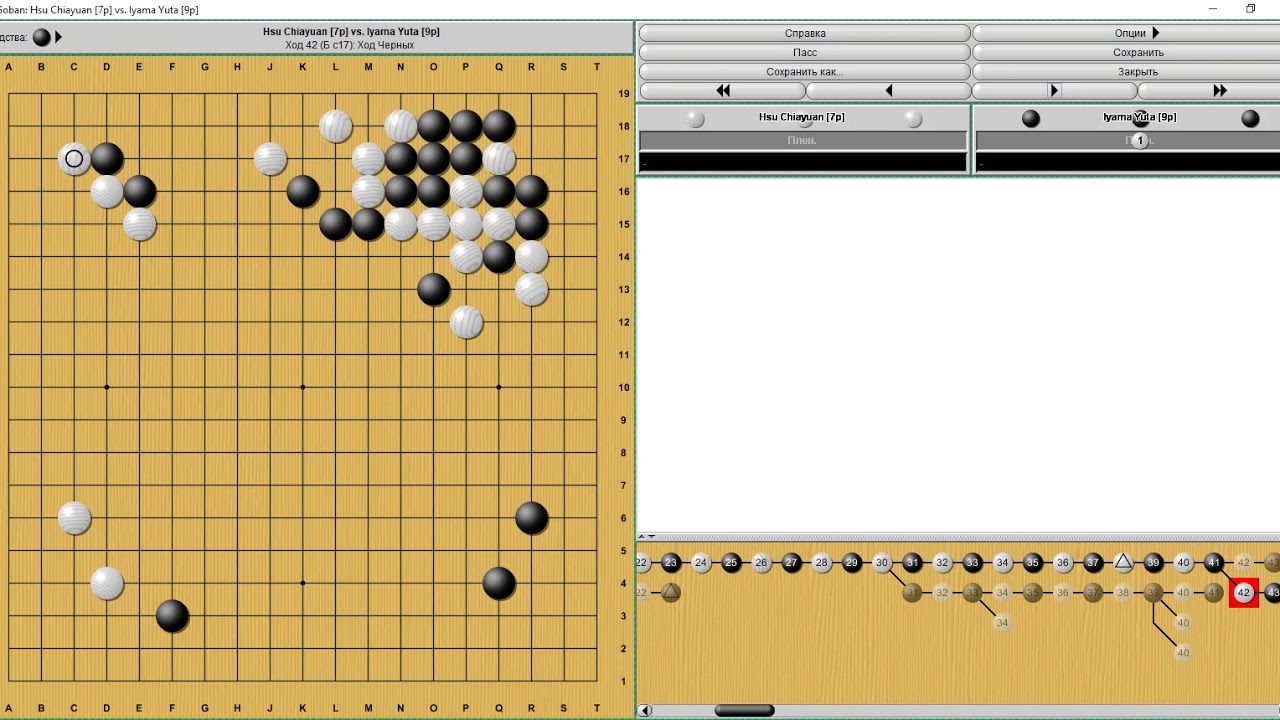Select white move 24 in the game tree
Viewport: 1280px width, 720px height.
pyautogui.click(x=701, y=563)
